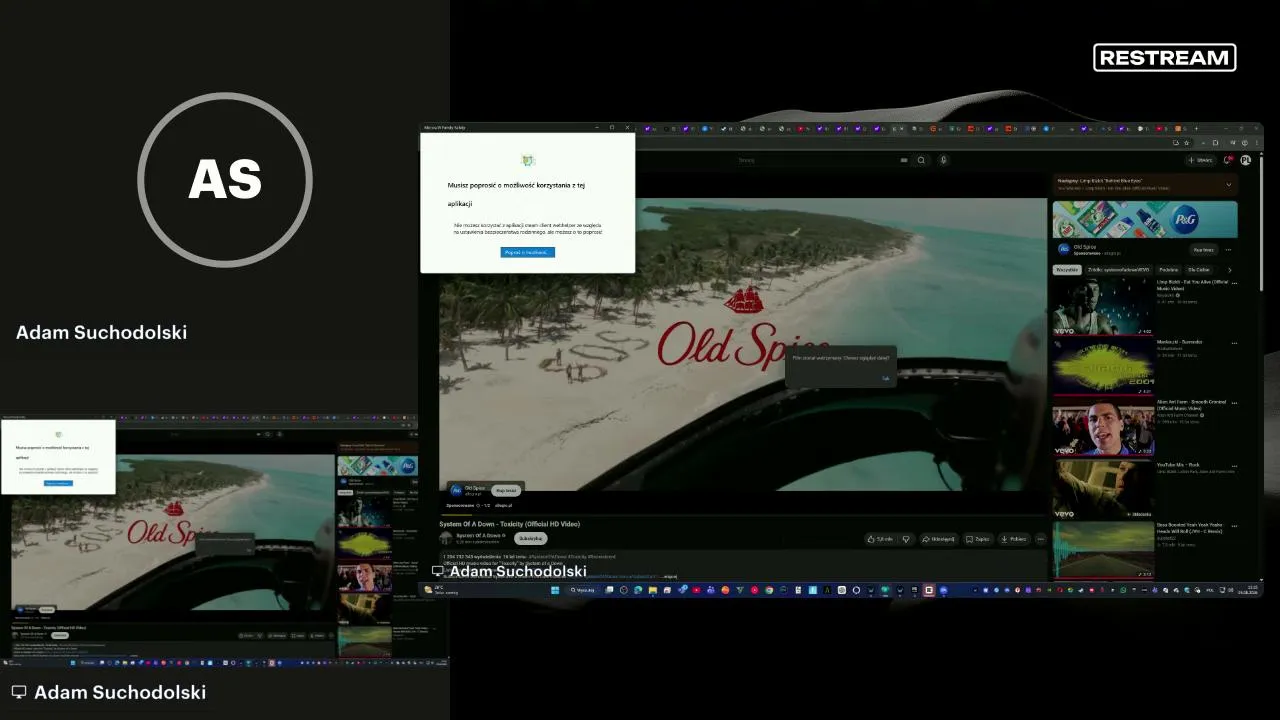The width and height of the screenshot is (1280, 720).
Task: Select the 'Dla Ciebie' filter chip
Action: coord(1198,269)
